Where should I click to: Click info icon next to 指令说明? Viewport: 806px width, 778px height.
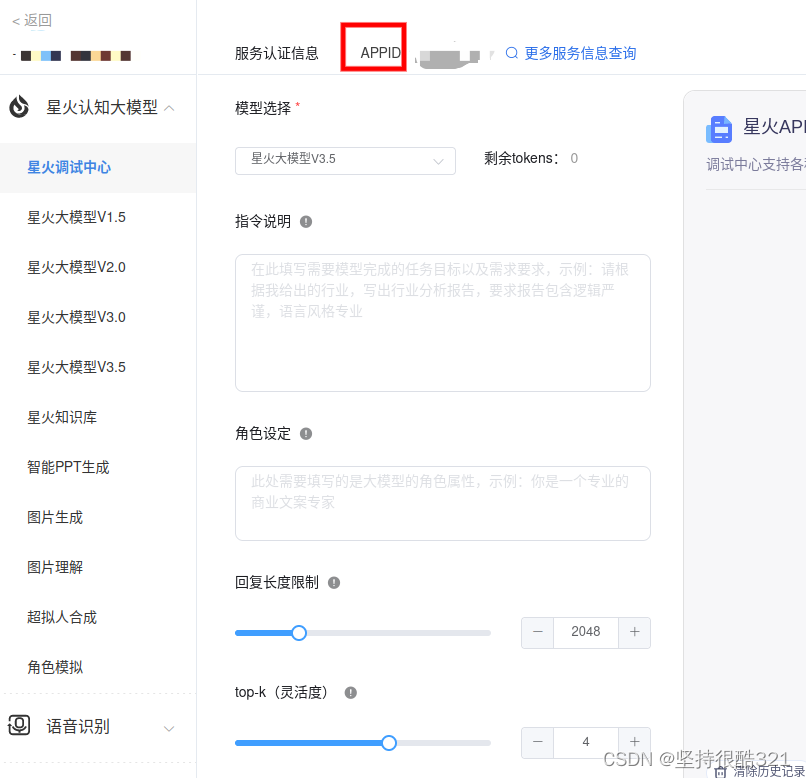[306, 221]
